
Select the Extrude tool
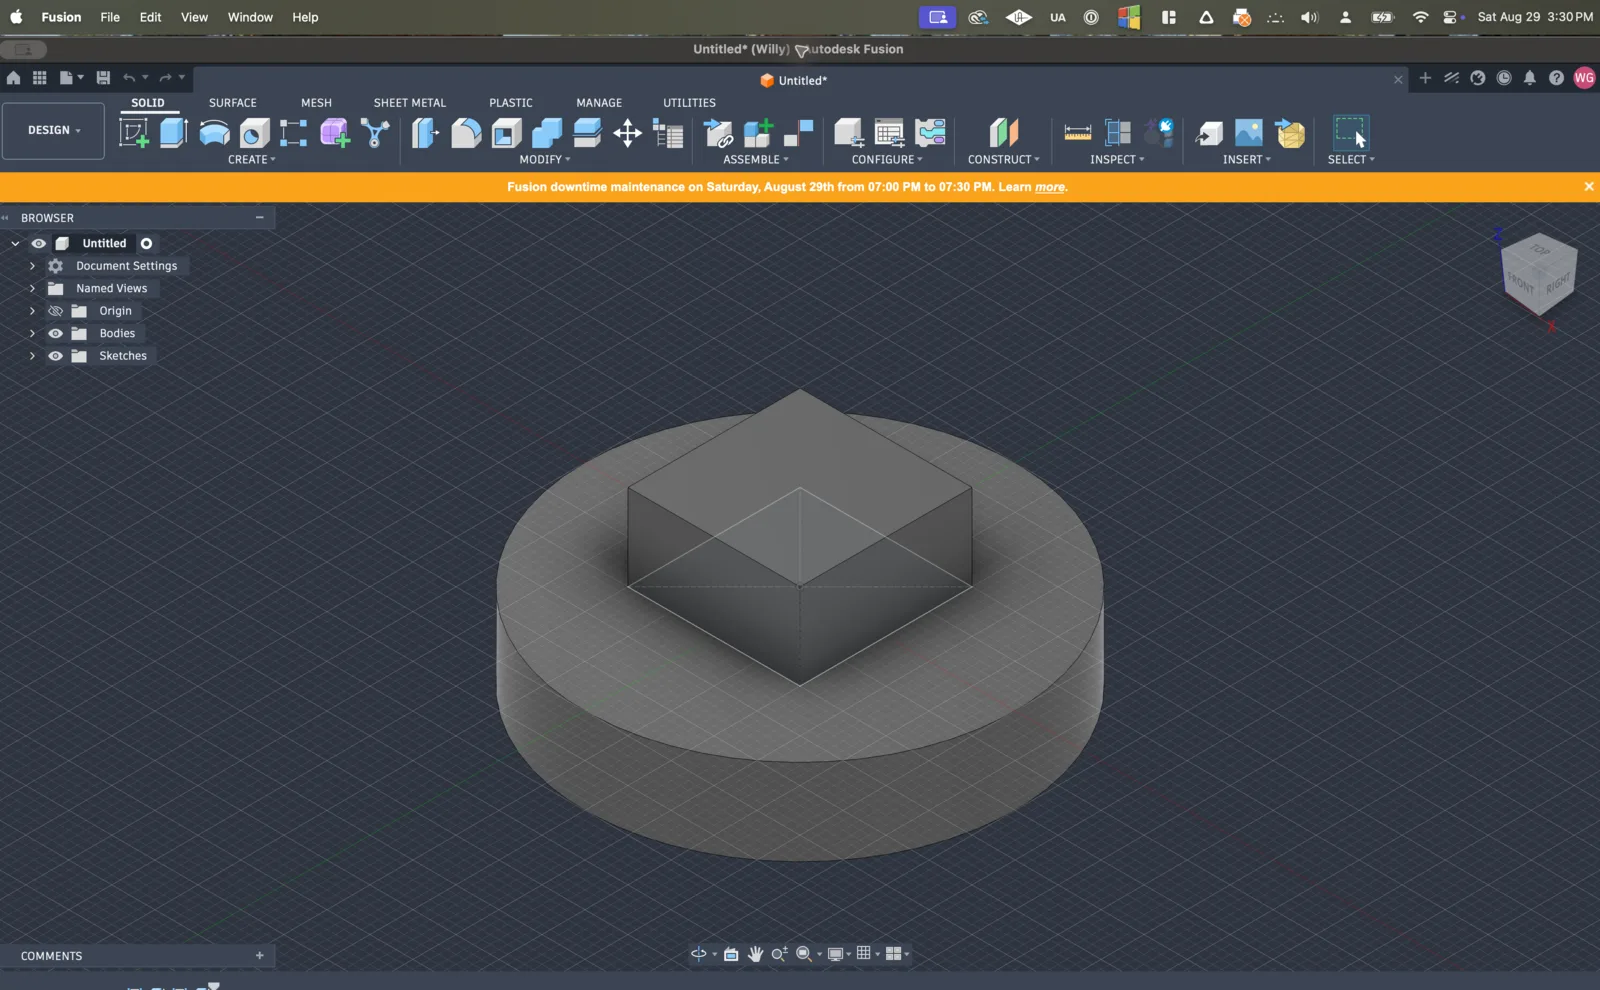pos(174,132)
